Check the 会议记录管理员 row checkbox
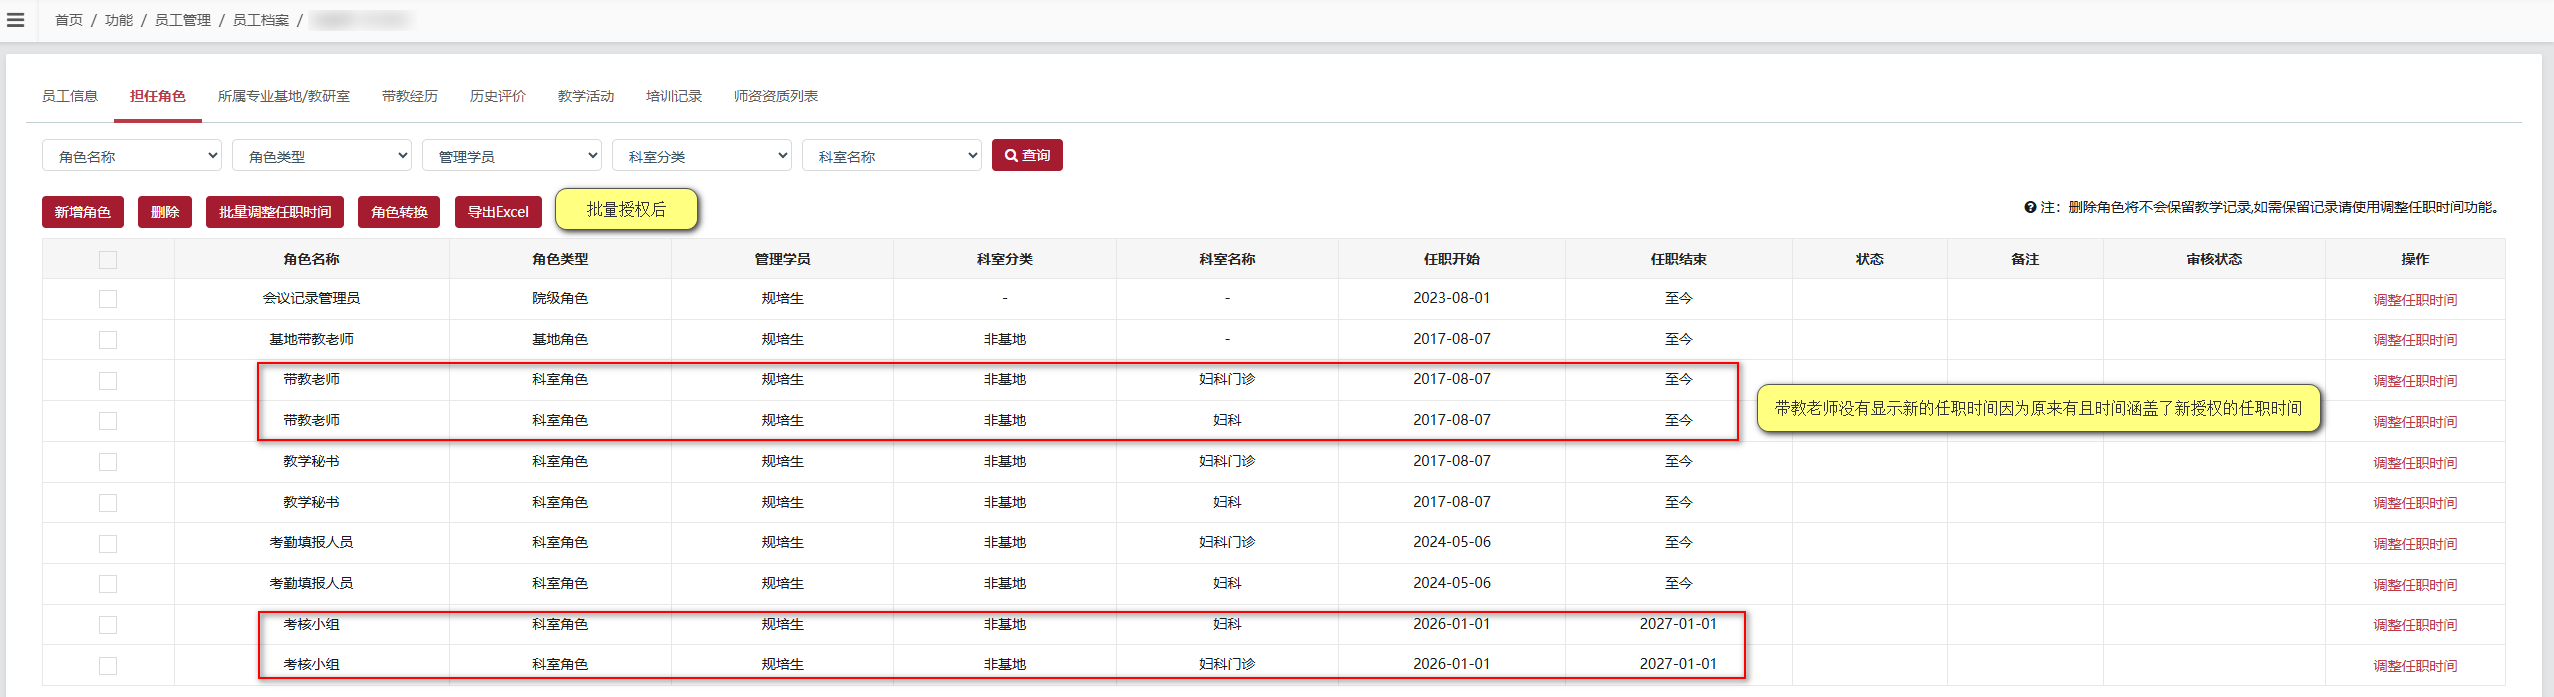Viewport: 2554px width, 697px height. tap(108, 299)
